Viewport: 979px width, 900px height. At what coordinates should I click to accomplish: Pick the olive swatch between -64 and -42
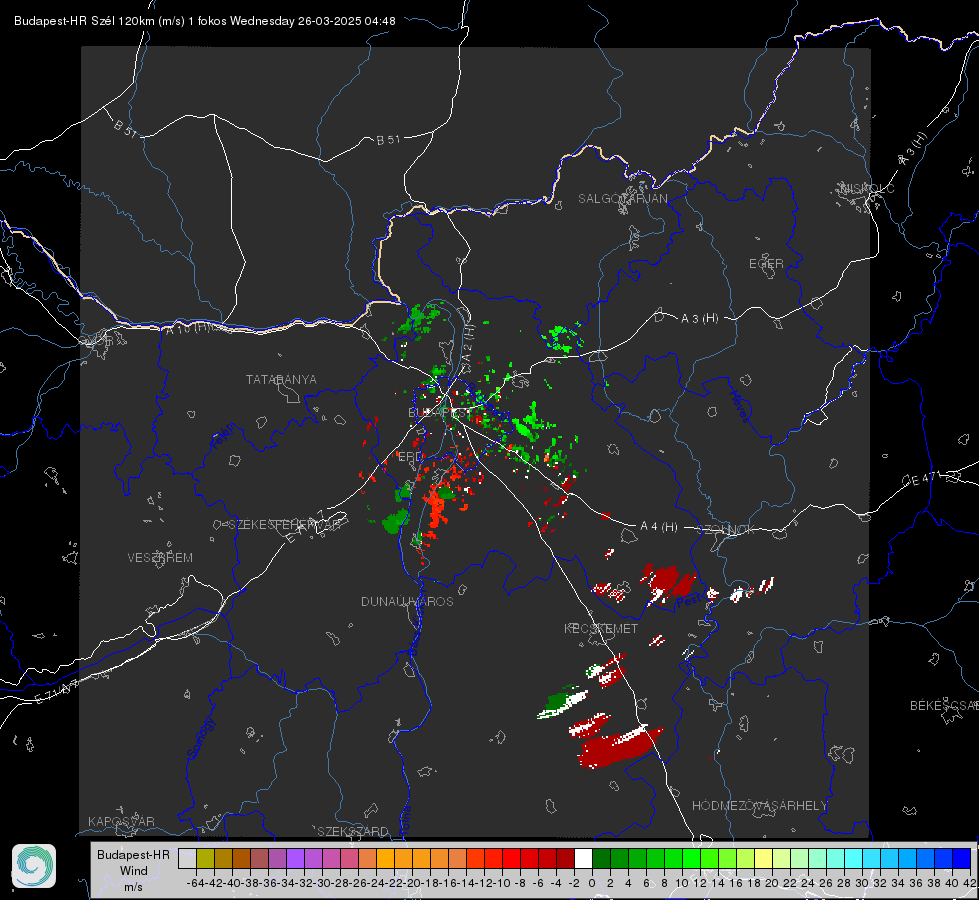pyautogui.click(x=205, y=858)
